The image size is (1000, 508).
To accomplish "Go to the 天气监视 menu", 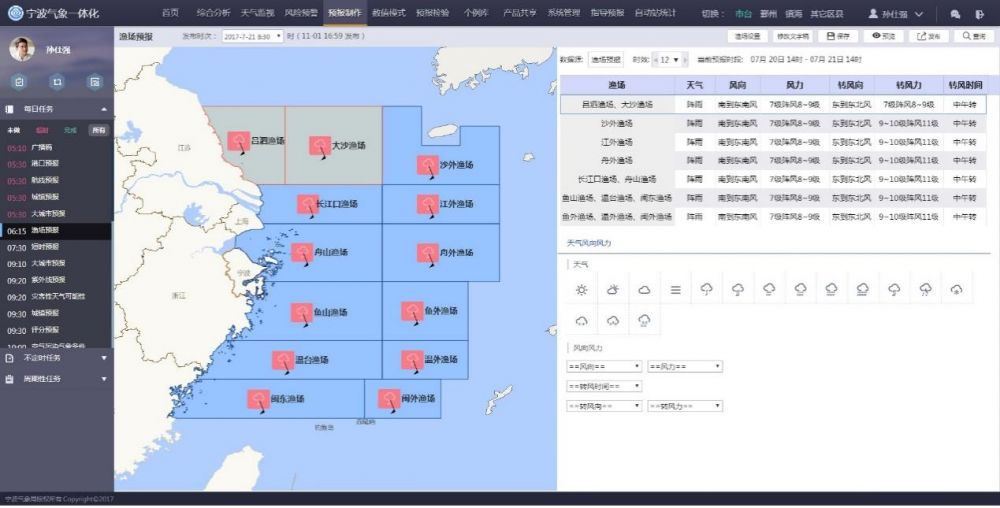I will coord(257,13).
